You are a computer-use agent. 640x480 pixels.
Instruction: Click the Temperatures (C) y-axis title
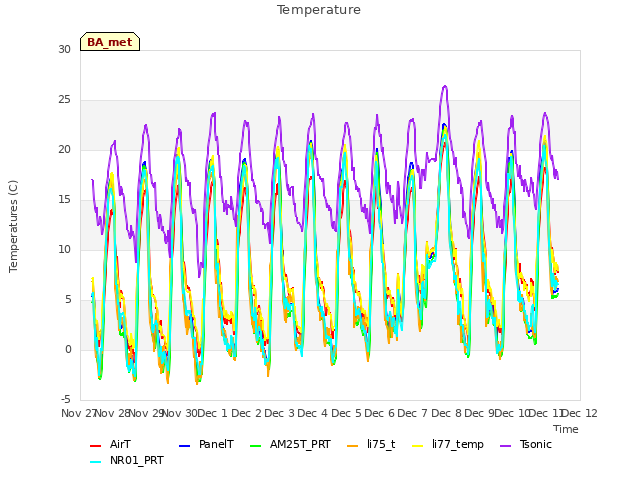(x=13, y=226)
